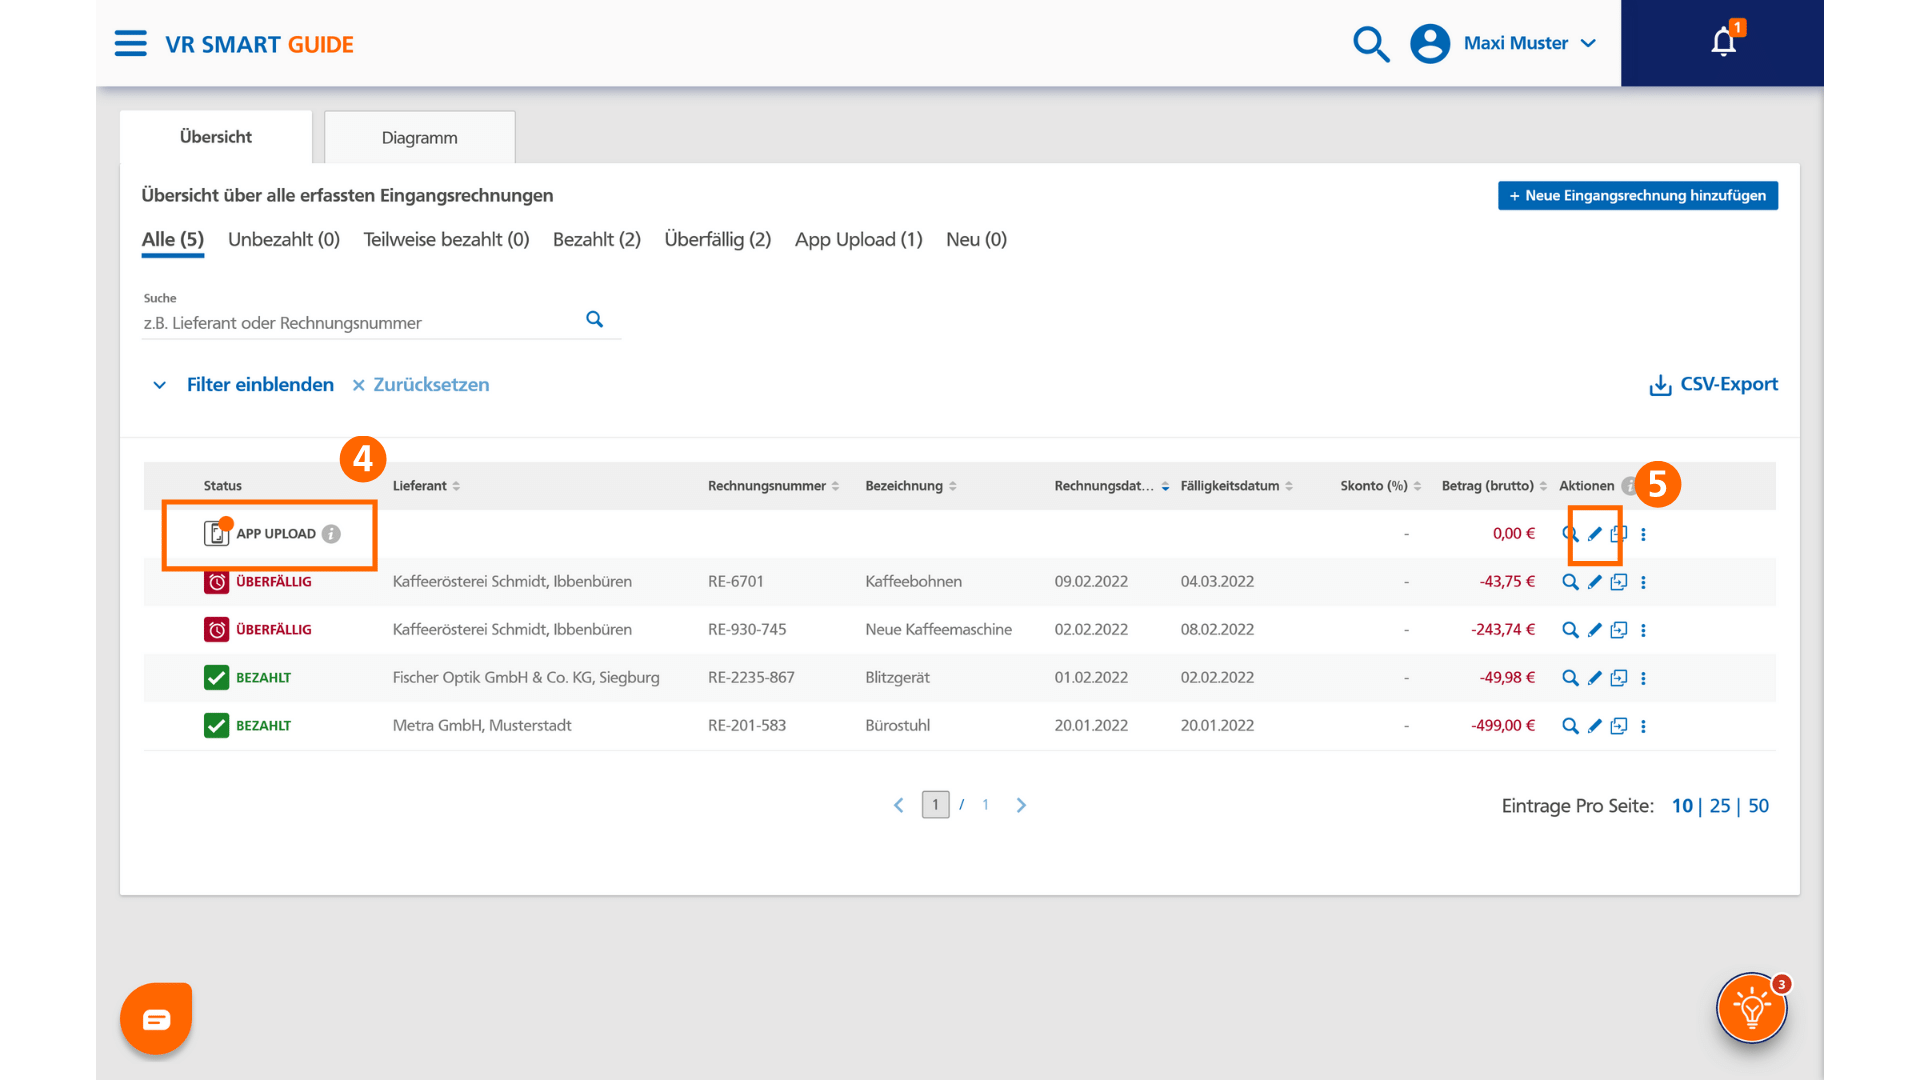
Task: Open more actions for invoice RE-2235-867
Action: point(1643,678)
